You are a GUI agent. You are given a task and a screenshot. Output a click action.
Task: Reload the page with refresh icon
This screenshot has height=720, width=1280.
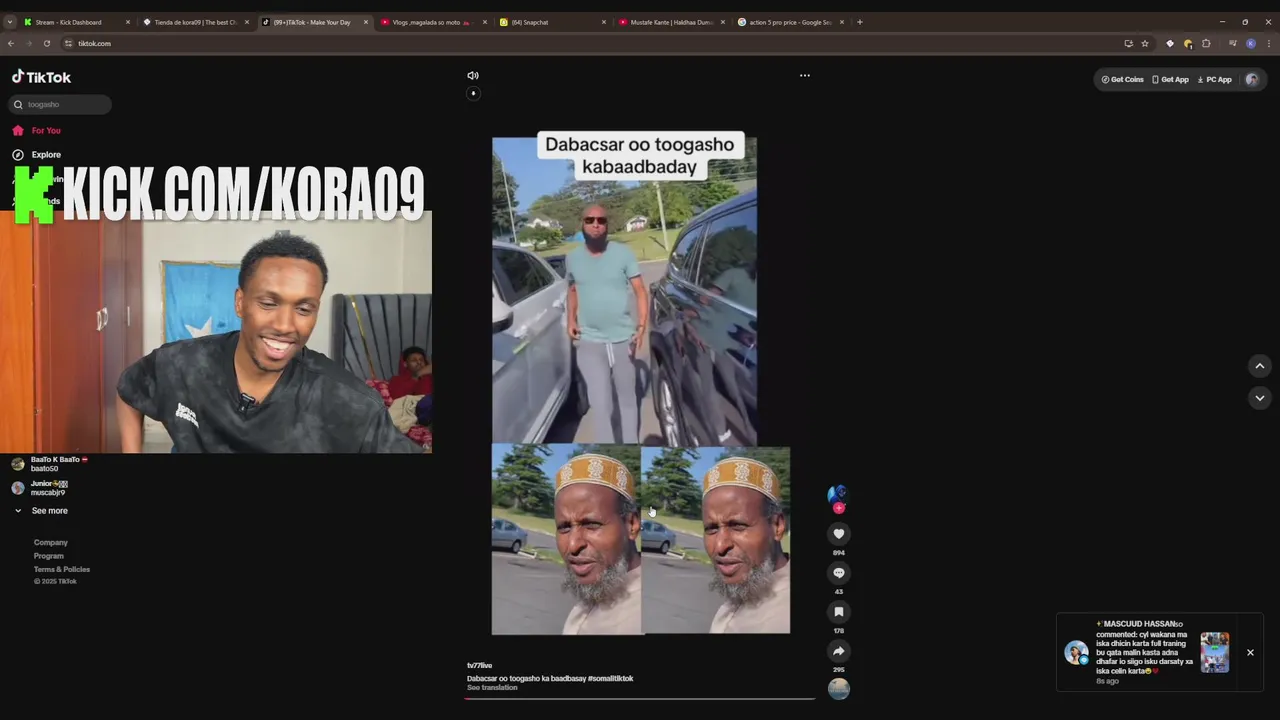(47, 43)
